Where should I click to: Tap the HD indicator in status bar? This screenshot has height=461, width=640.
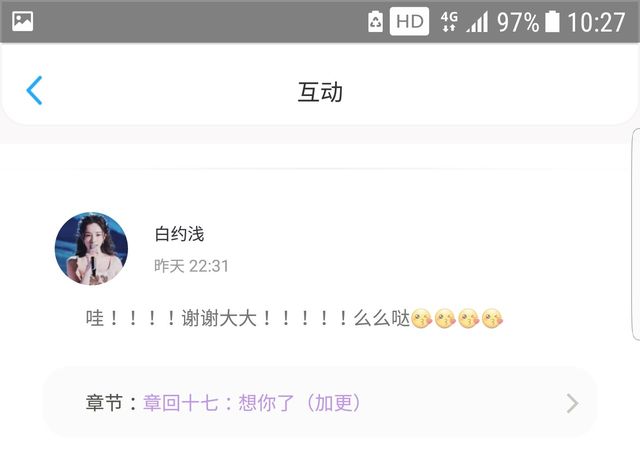(x=409, y=21)
